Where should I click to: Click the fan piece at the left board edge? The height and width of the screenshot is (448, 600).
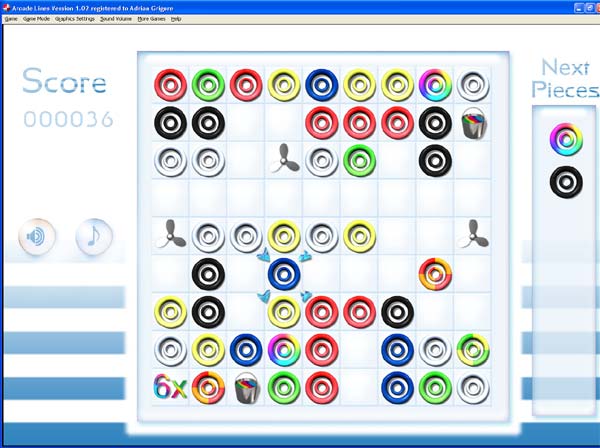[x=170, y=235]
